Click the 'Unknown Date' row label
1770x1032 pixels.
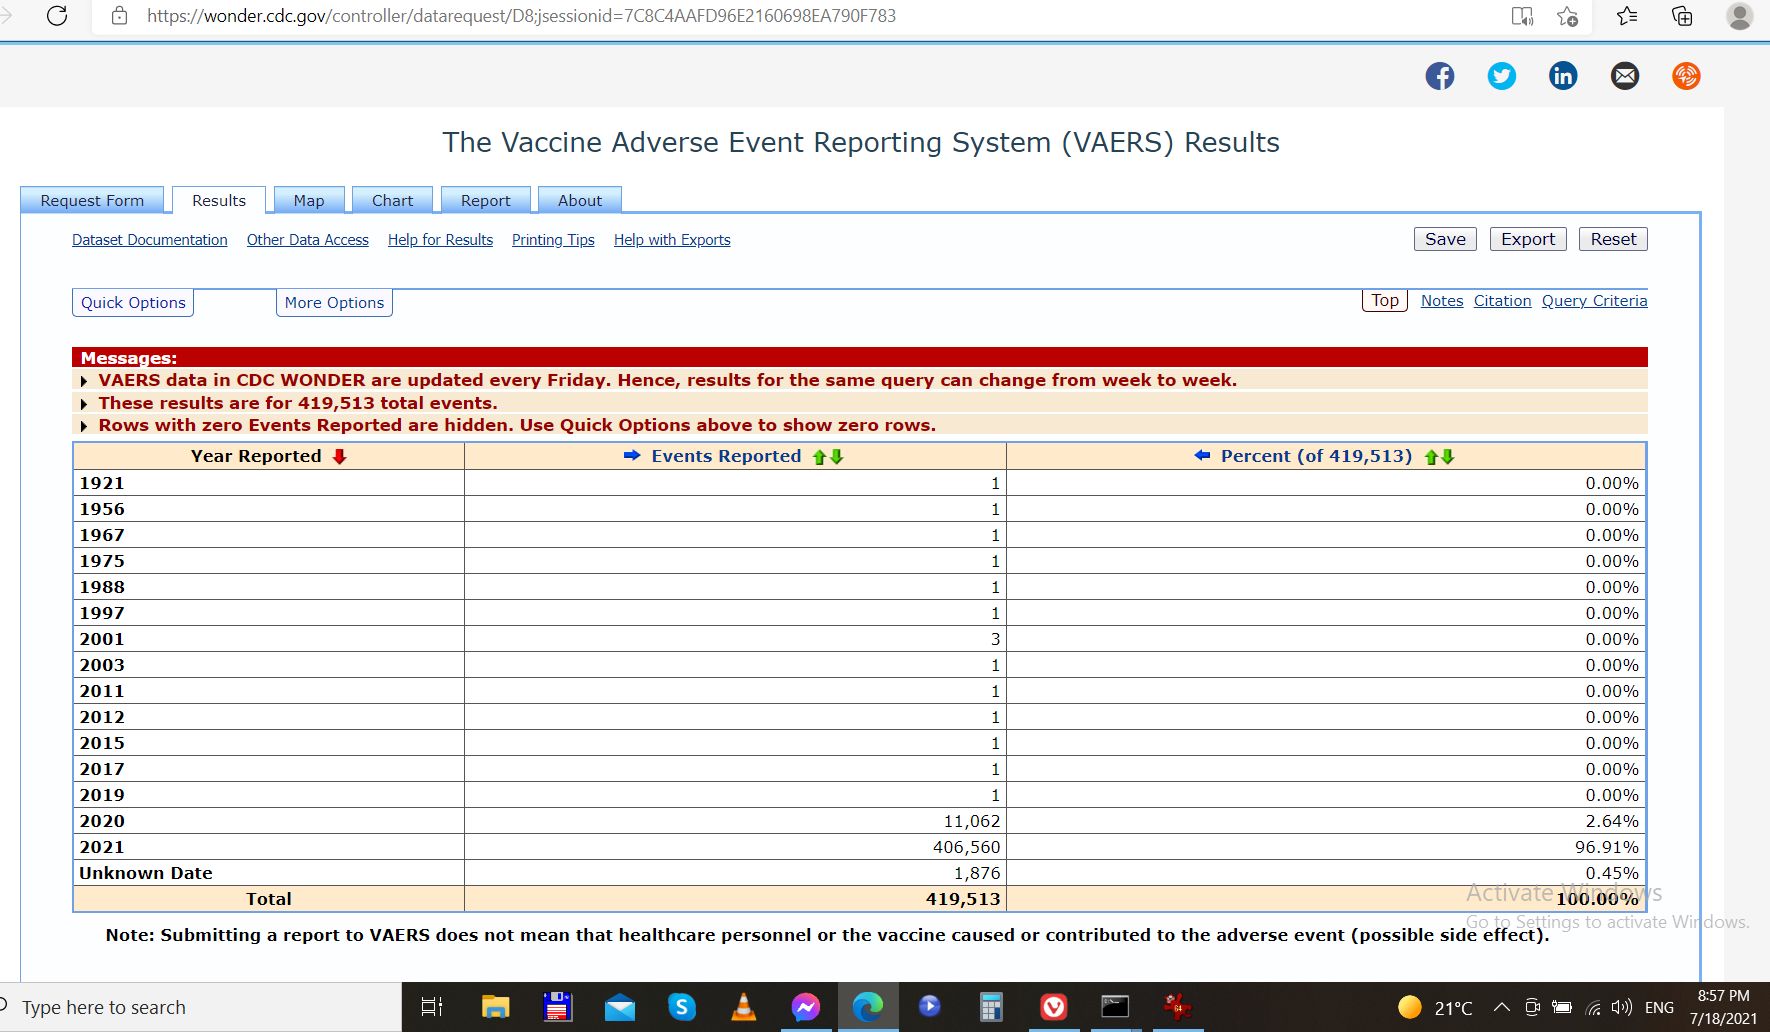146,873
